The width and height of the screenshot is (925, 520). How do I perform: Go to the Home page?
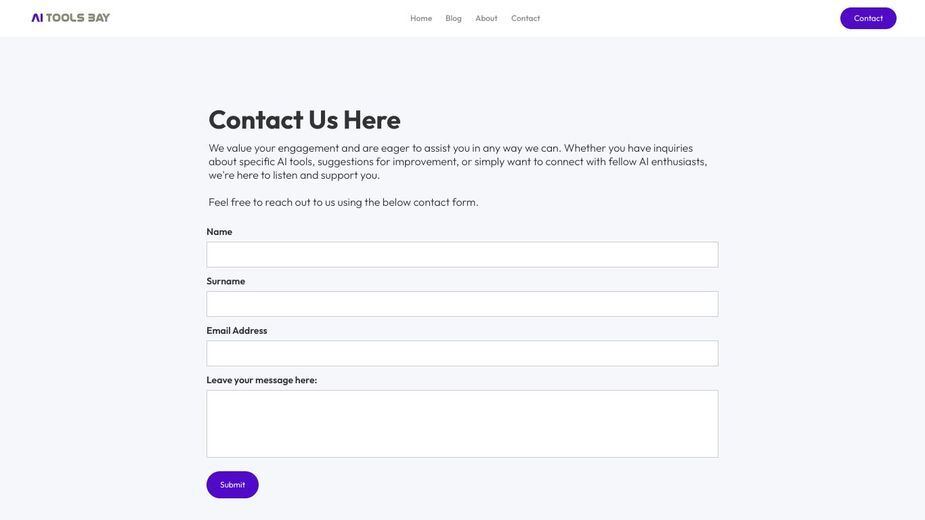(421, 18)
